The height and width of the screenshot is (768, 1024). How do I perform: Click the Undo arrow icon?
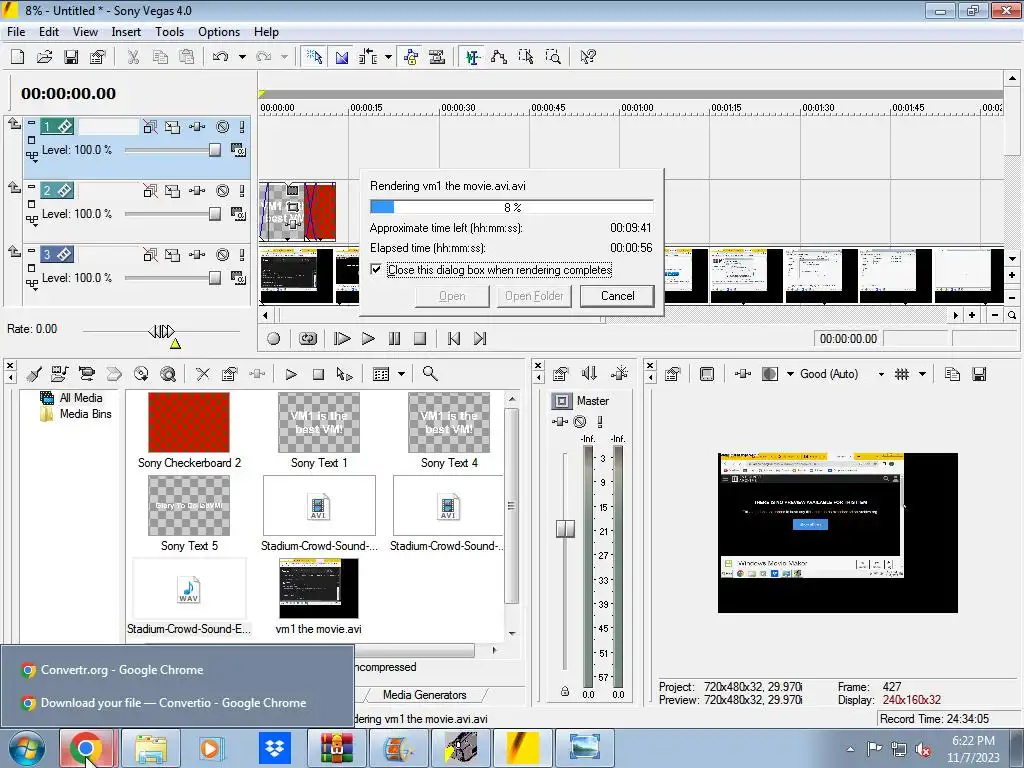(220, 57)
